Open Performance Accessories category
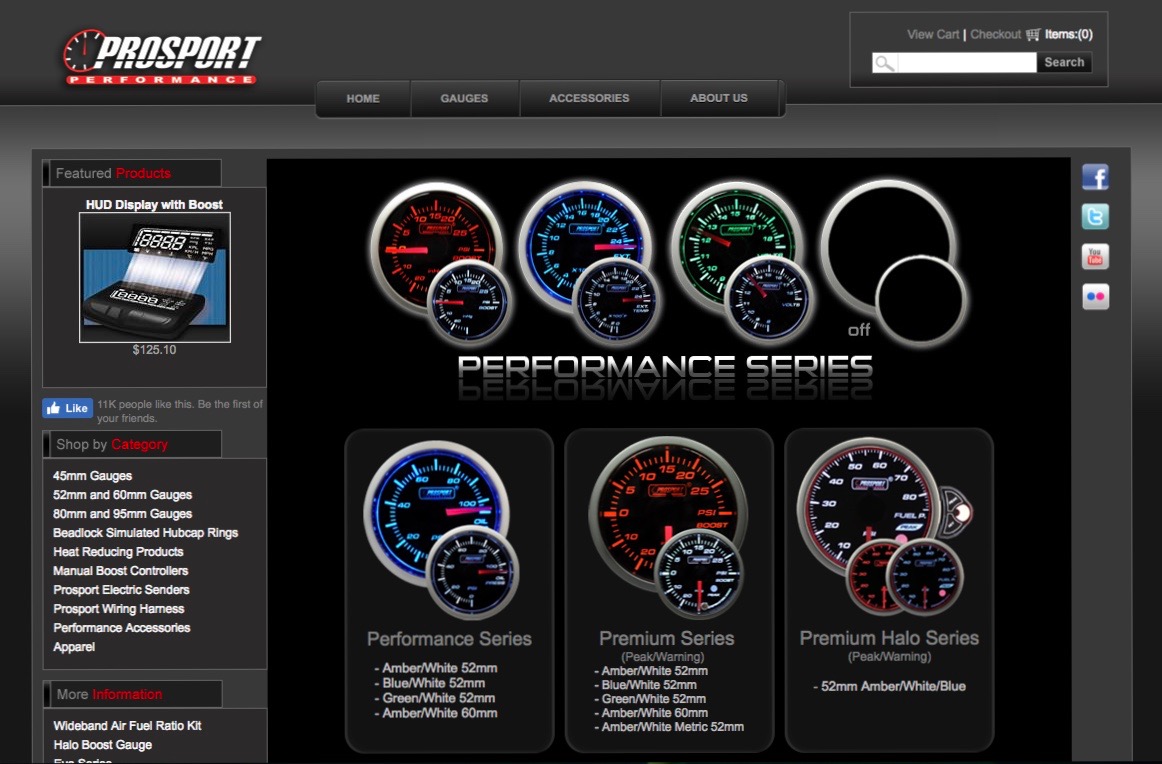 pos(122,628)
